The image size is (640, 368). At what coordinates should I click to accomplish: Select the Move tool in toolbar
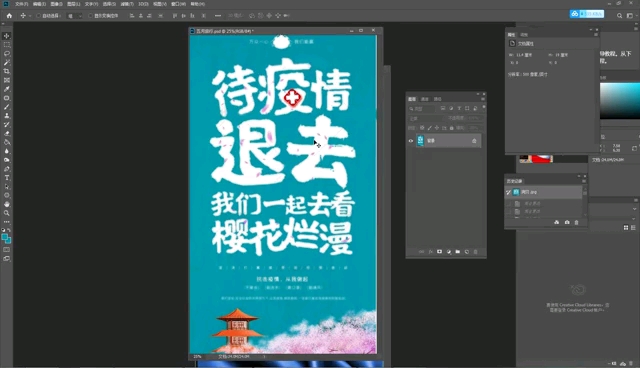(x=7, y=36)
